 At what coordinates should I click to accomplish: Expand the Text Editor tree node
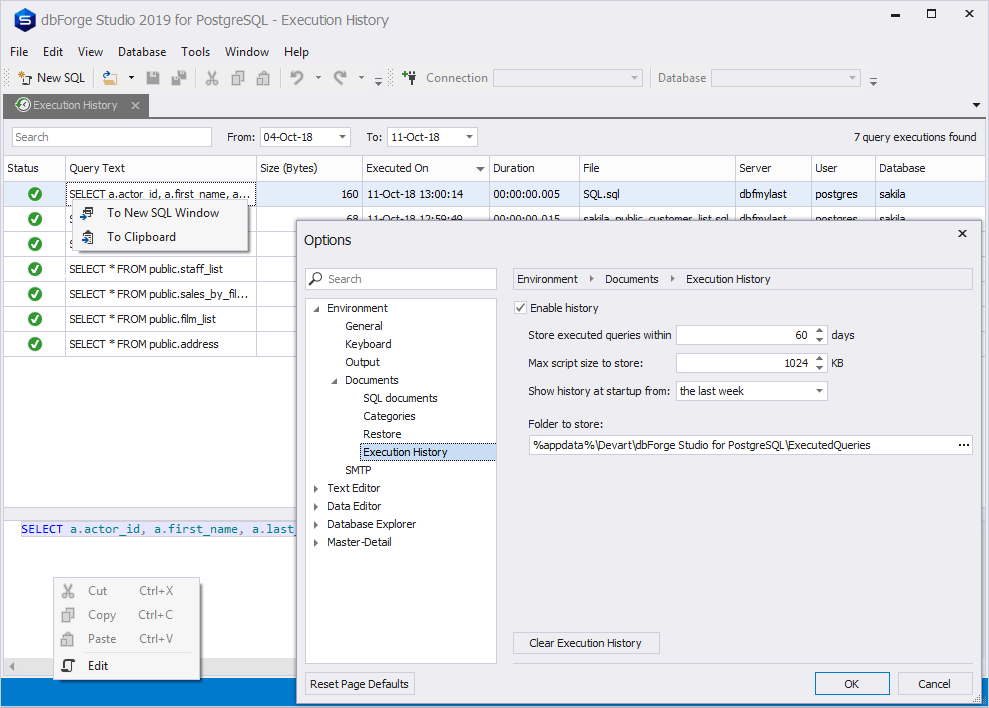(316, 488)
